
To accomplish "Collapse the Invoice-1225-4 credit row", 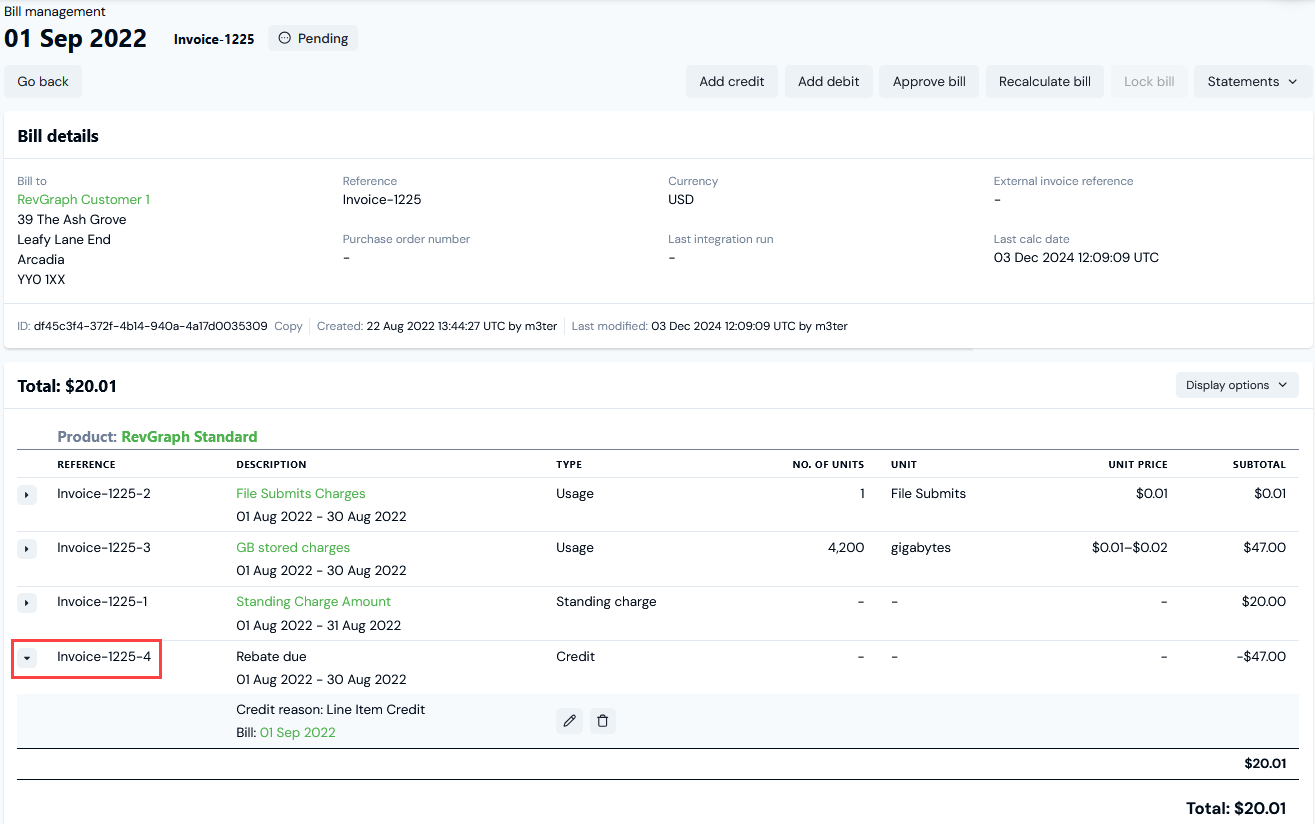I will point(27,658).
